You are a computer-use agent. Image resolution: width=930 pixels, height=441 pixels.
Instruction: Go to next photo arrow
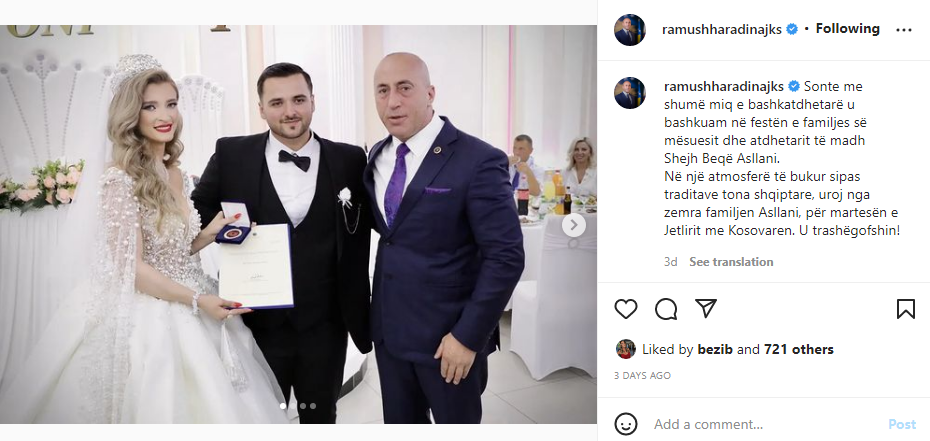tap(574, 225)
